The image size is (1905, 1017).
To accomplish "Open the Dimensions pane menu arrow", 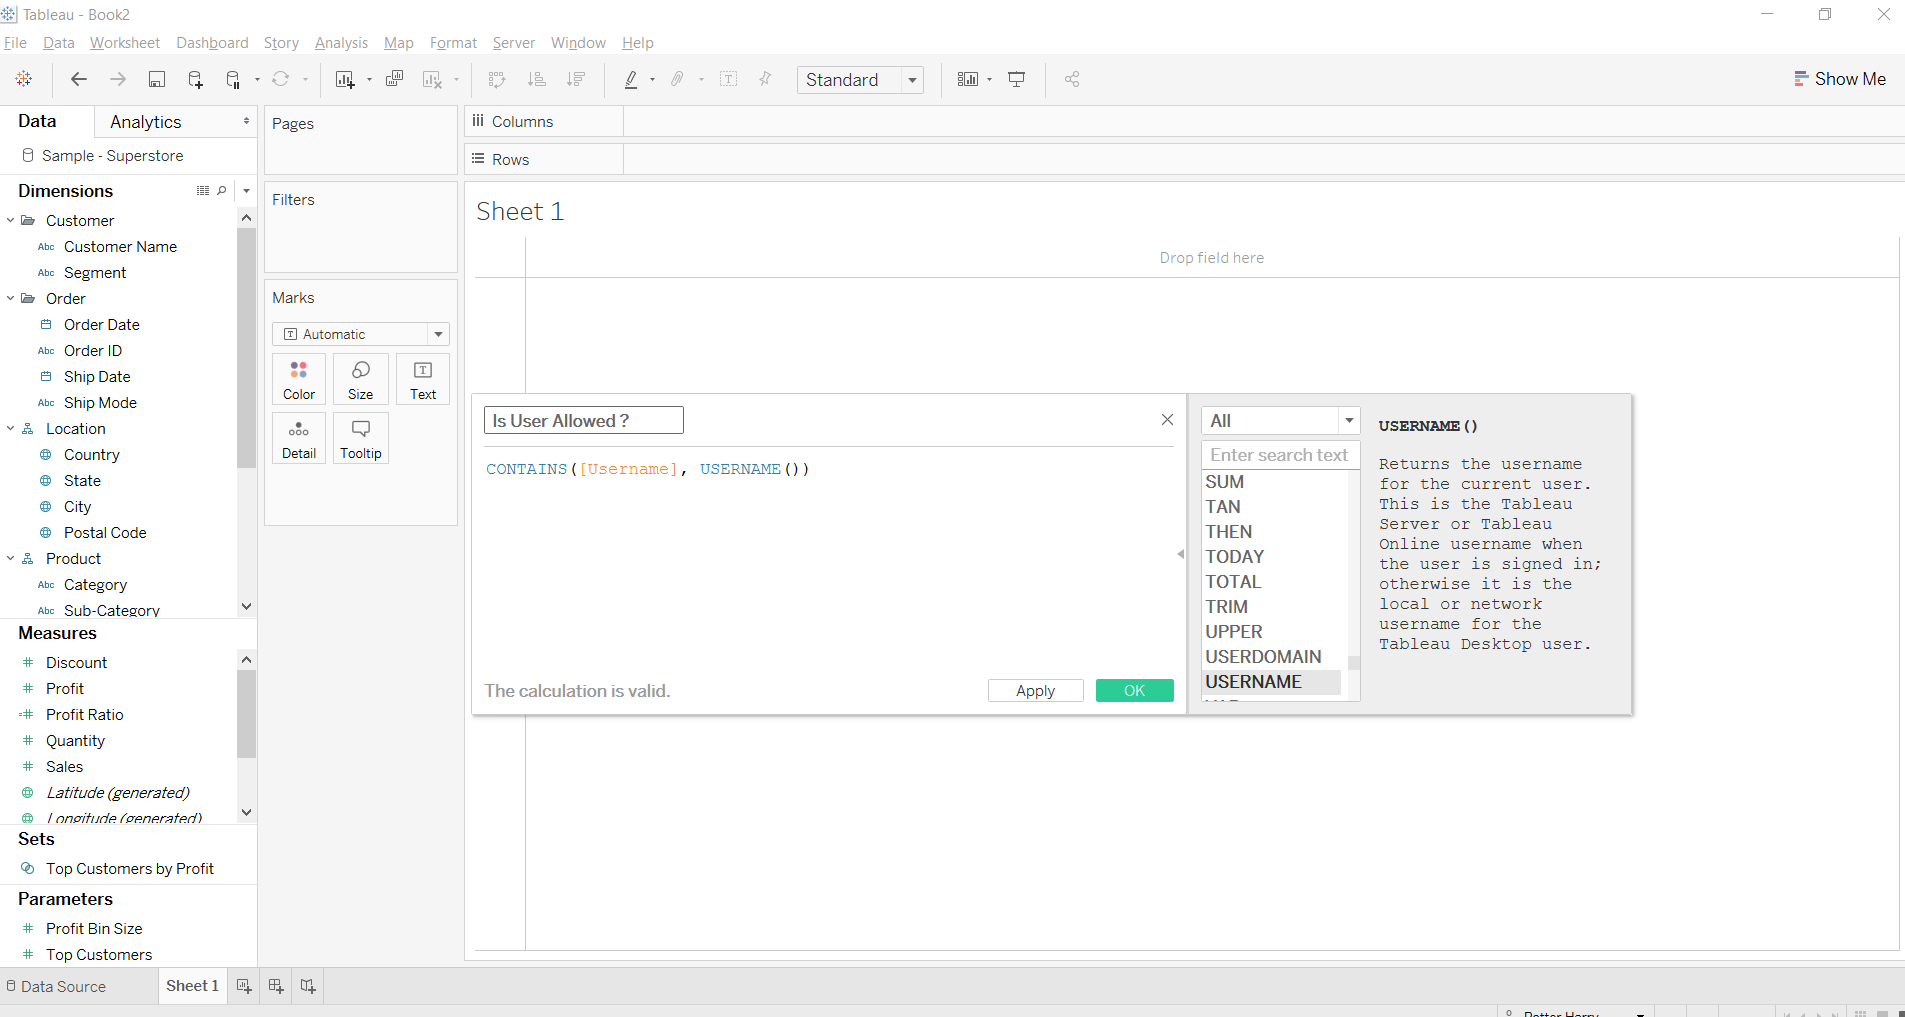I will tap(246, 190).
